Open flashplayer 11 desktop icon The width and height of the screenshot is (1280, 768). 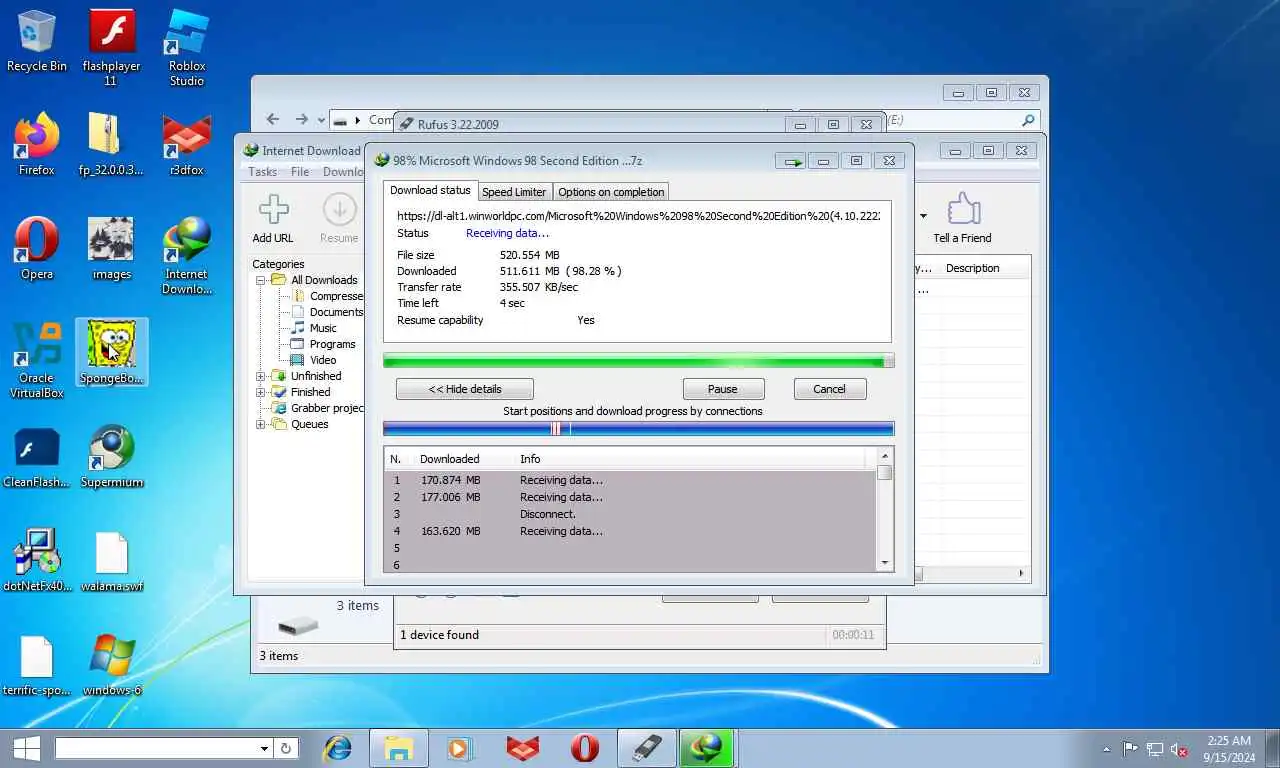(x=111, y=47)
